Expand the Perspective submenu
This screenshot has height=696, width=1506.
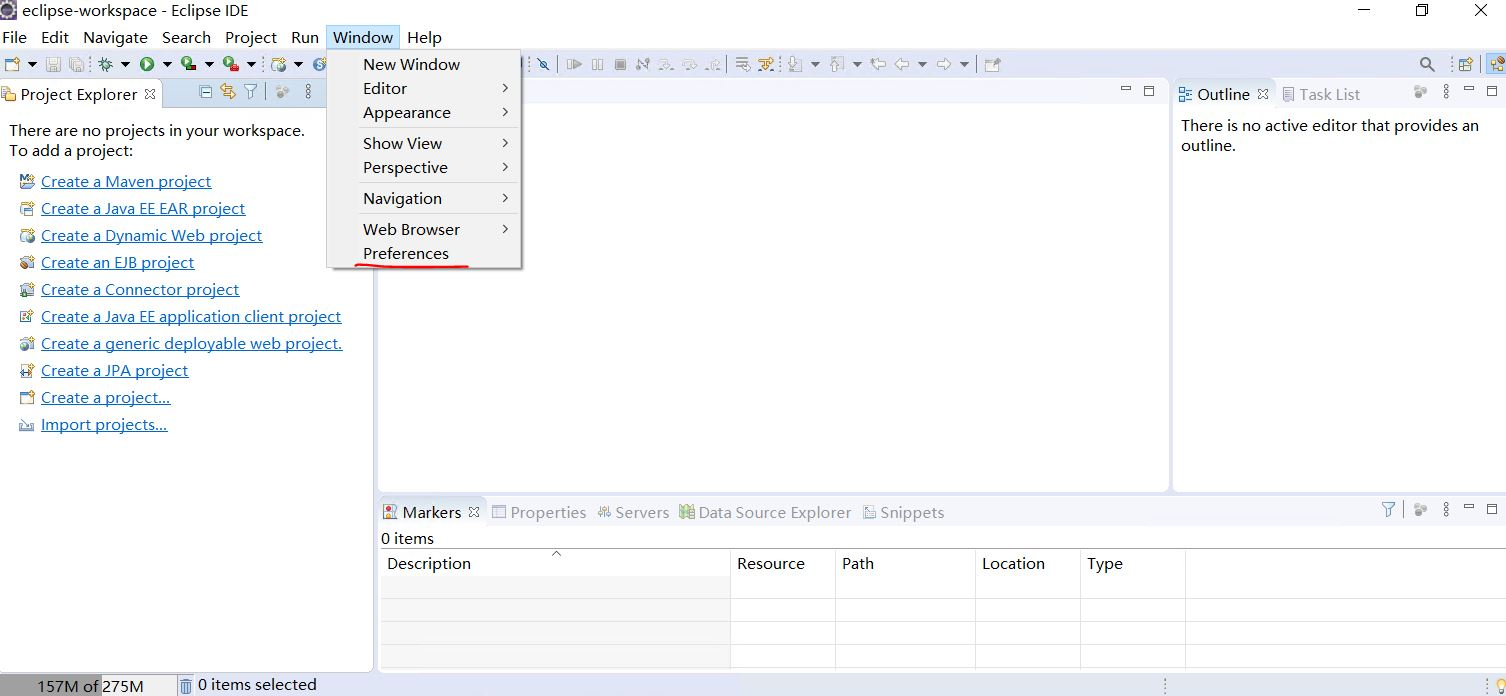tap(424, 168)
